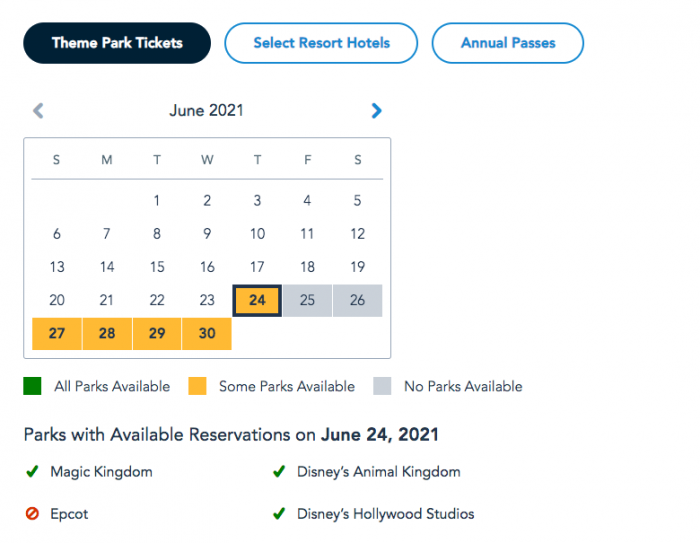Select the unavailable June 25 date

tap(307, 300)
